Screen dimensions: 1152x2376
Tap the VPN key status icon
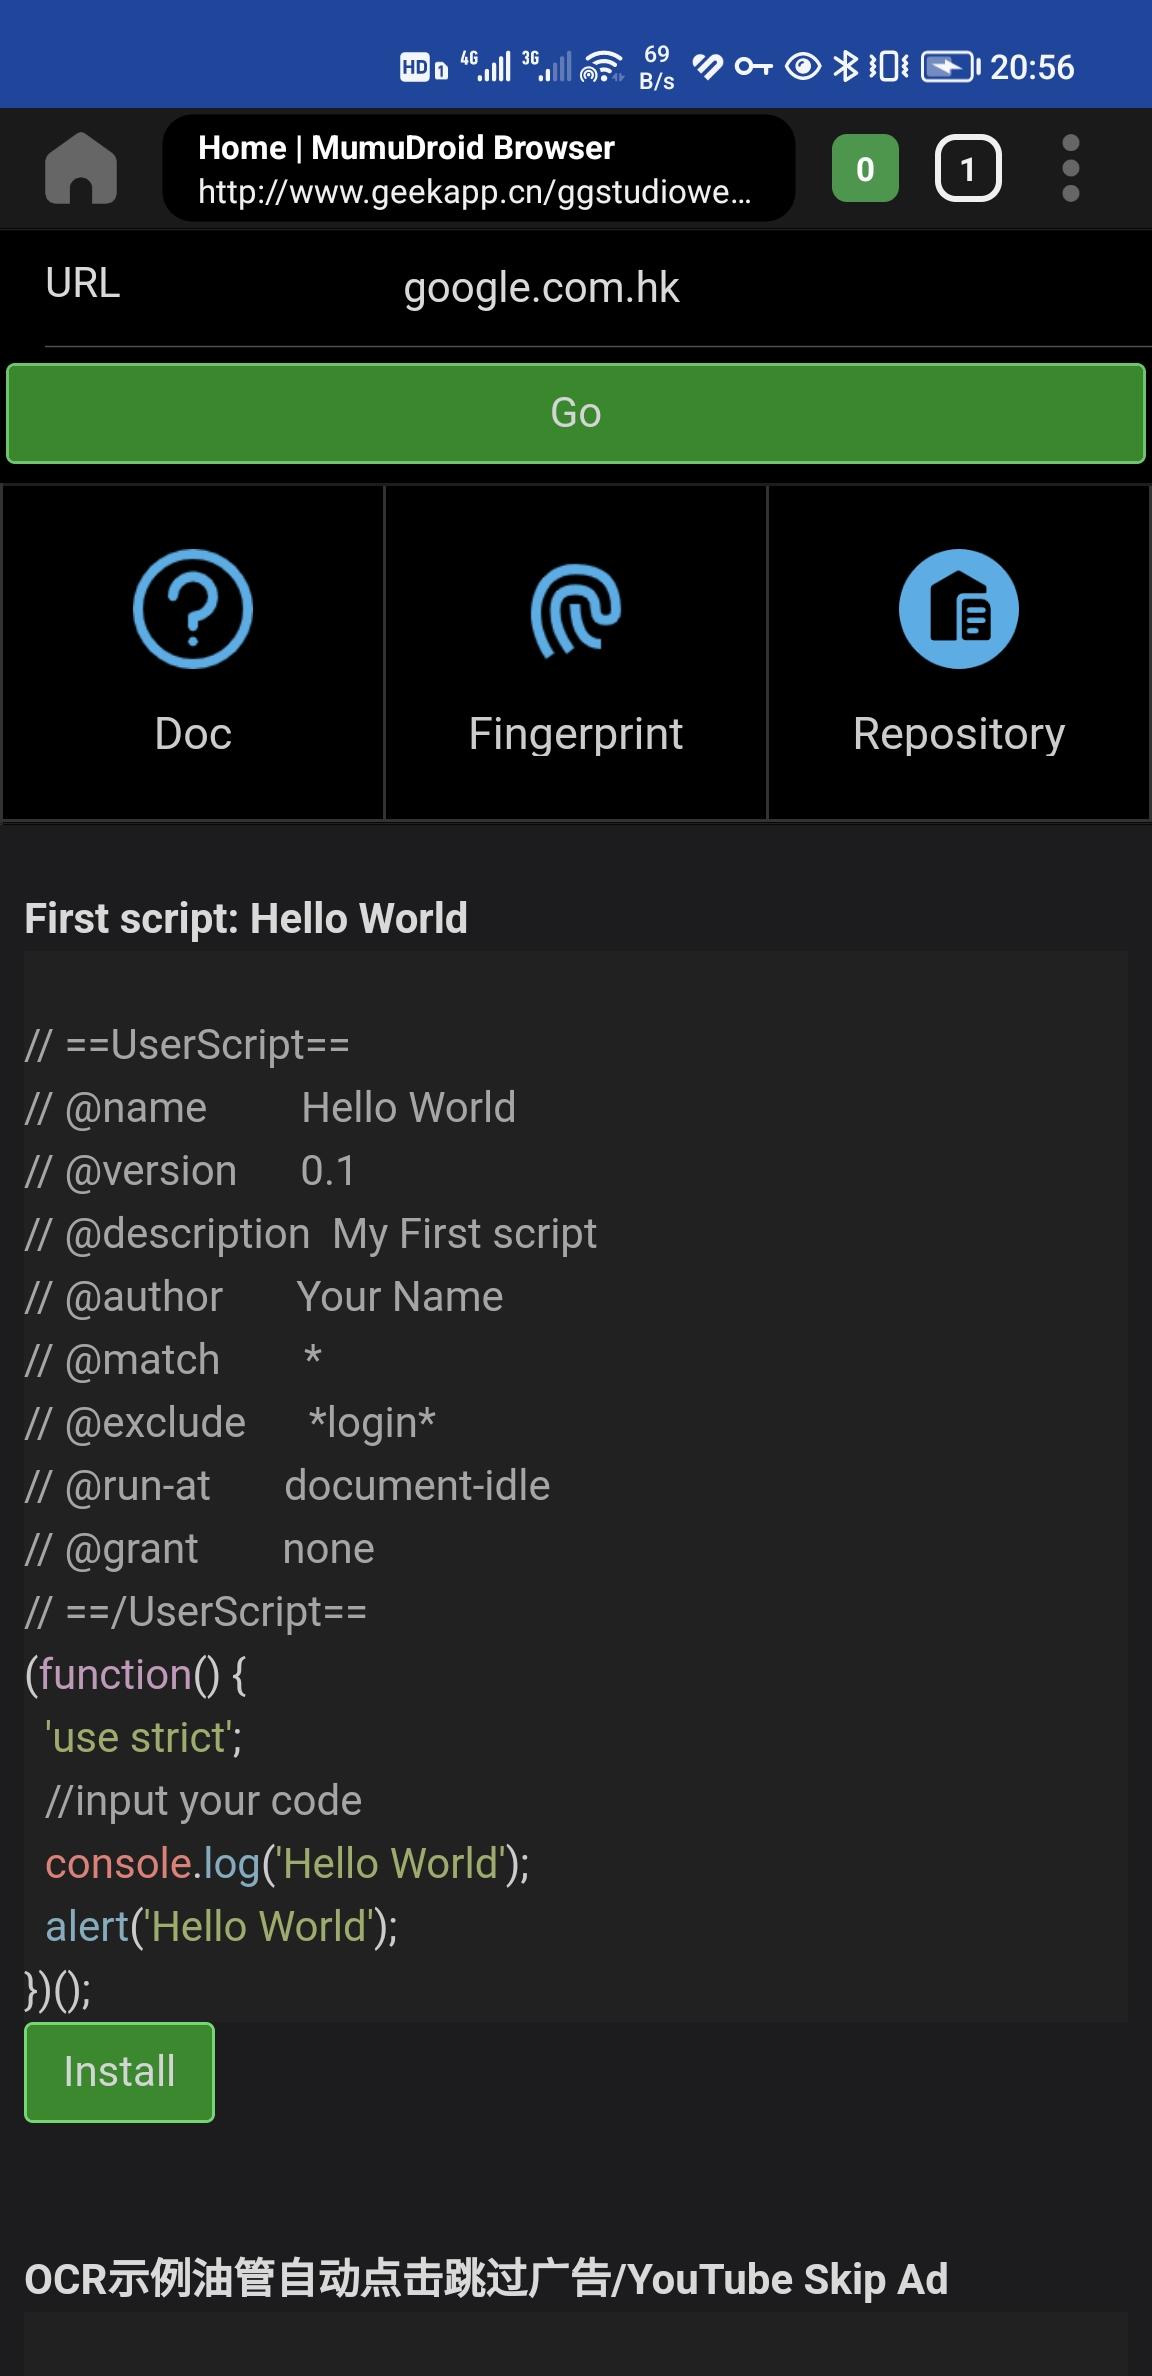click(x=753, y=67)
